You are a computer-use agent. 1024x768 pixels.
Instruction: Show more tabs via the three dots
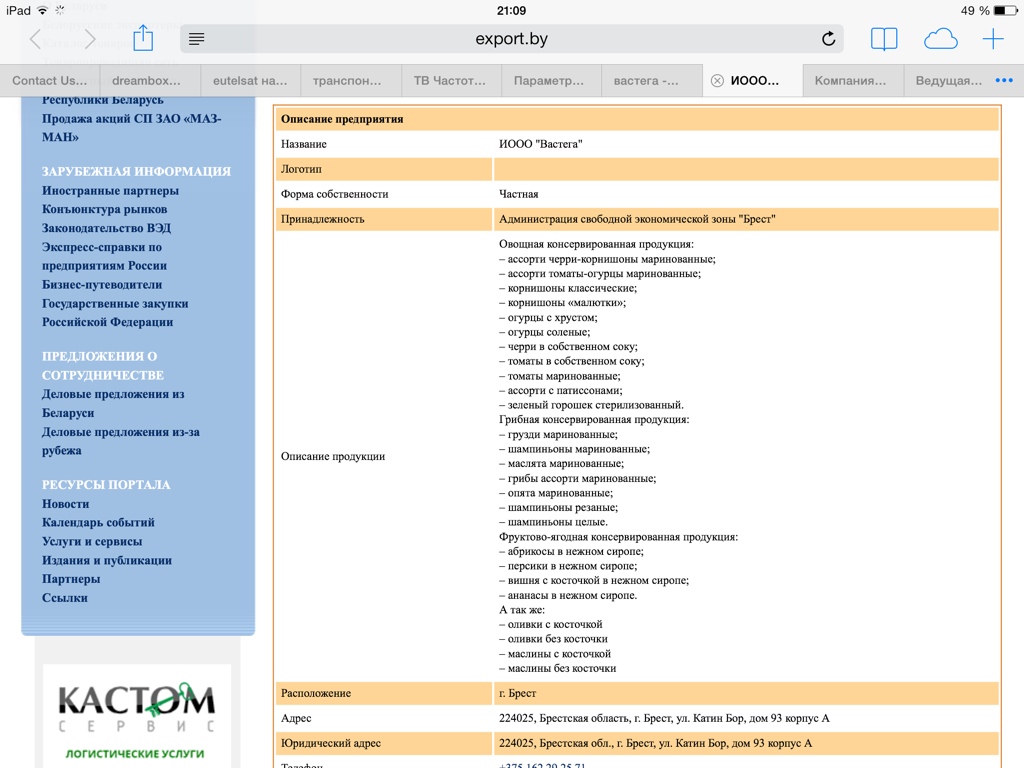coord(1004,80)
